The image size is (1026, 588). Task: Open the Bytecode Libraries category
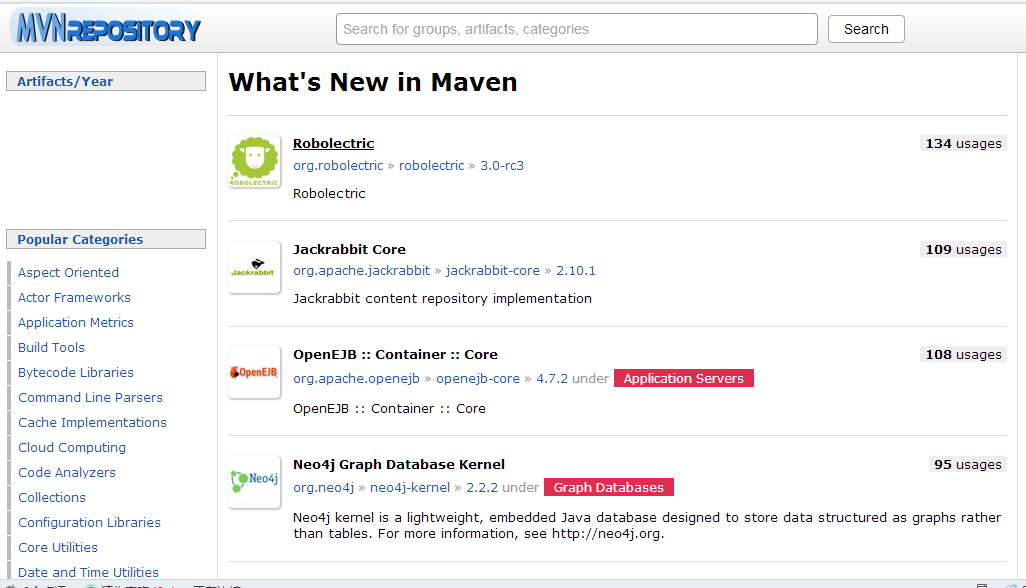pos(76,372)
